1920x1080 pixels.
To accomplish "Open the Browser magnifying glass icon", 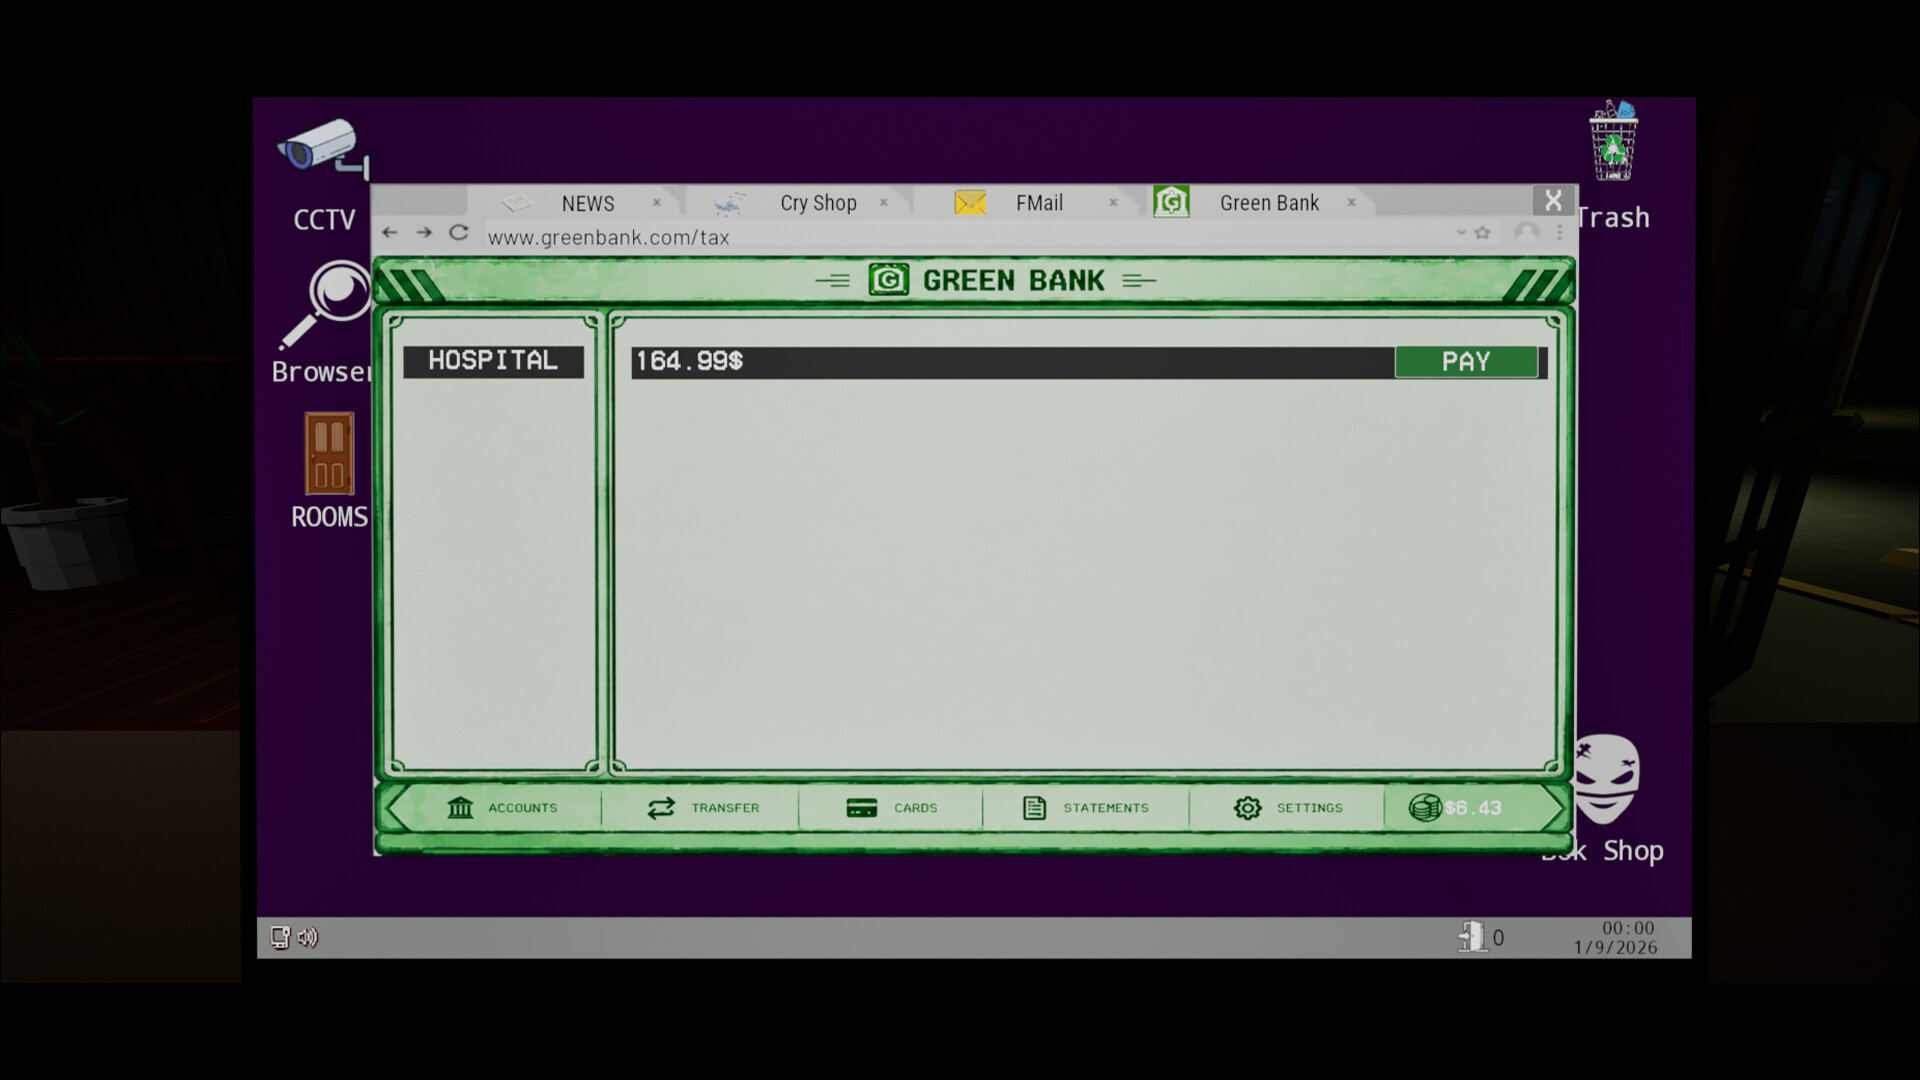I will [327, 304].
